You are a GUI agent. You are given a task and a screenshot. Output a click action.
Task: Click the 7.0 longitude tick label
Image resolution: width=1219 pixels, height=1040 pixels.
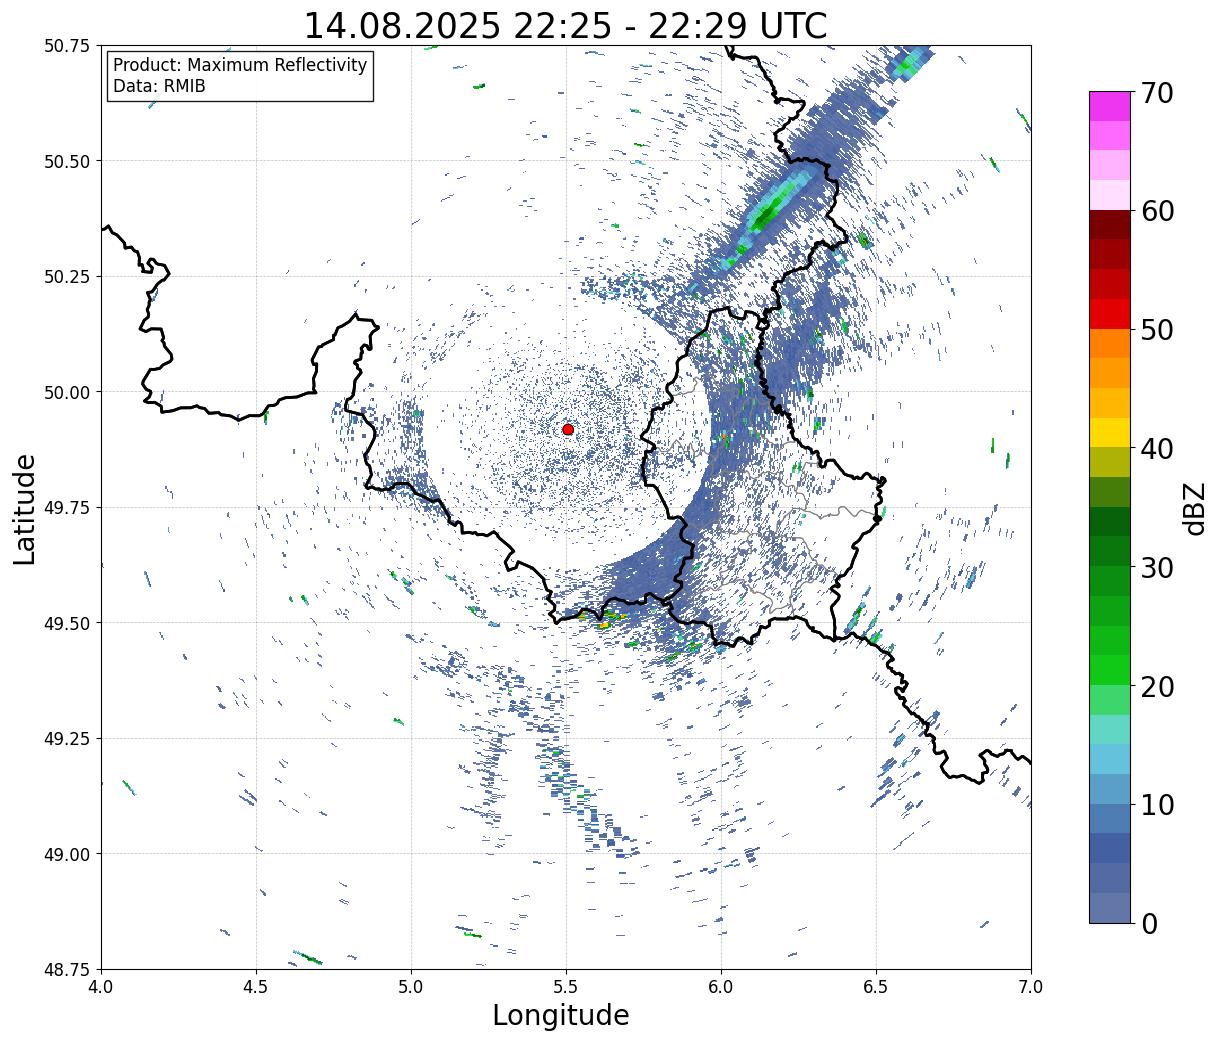(1031, 987)
